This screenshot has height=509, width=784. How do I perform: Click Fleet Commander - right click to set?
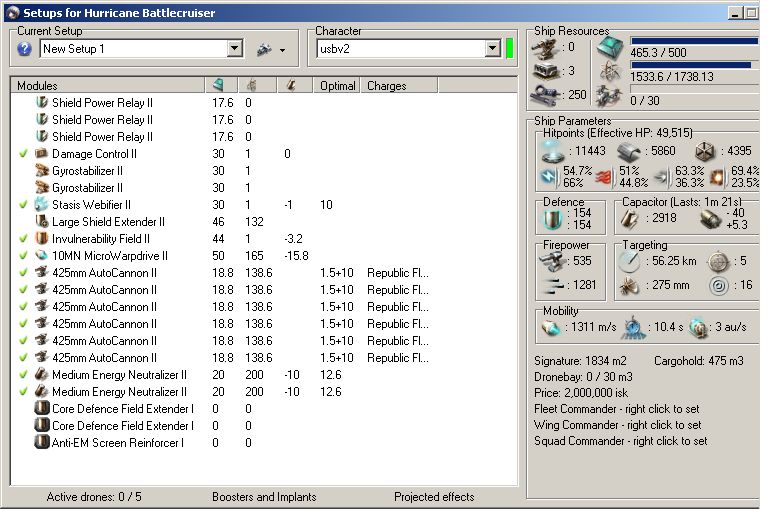click(616, 409)
